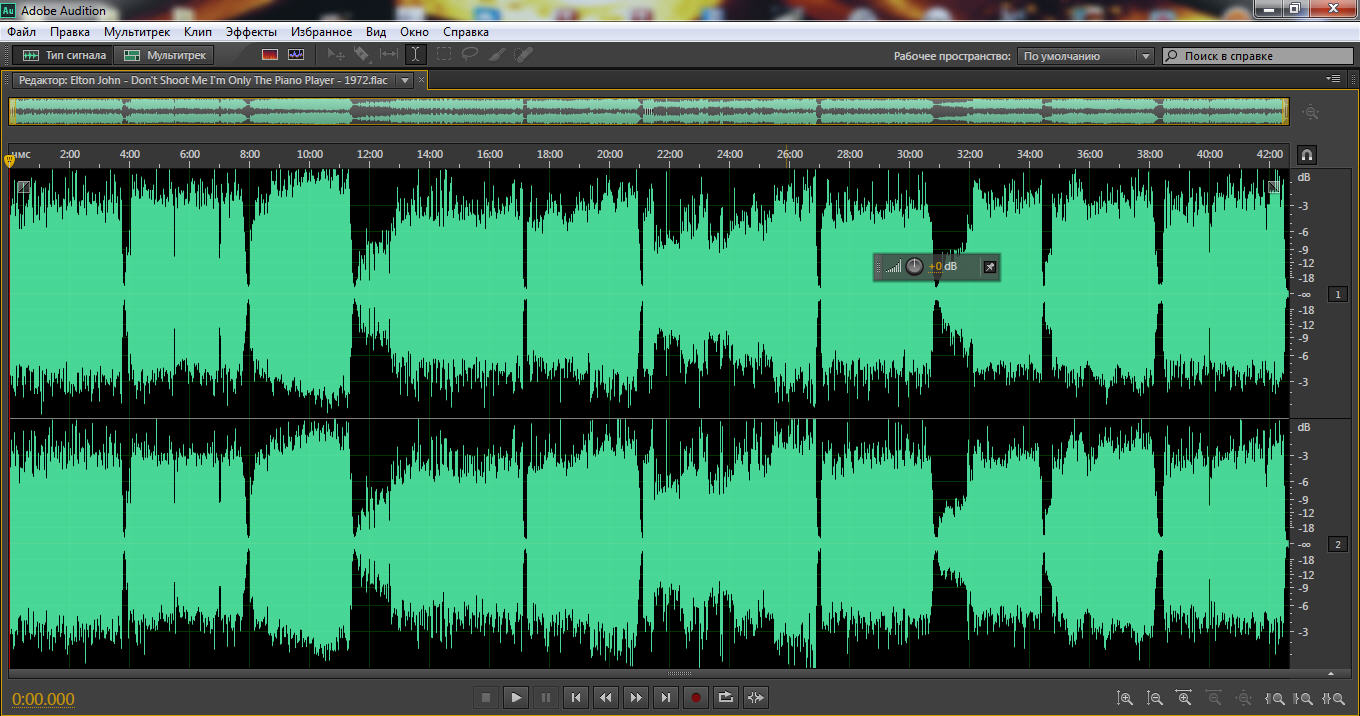
Task: Open the Клип menu
Action: click(x=198, y=32)
